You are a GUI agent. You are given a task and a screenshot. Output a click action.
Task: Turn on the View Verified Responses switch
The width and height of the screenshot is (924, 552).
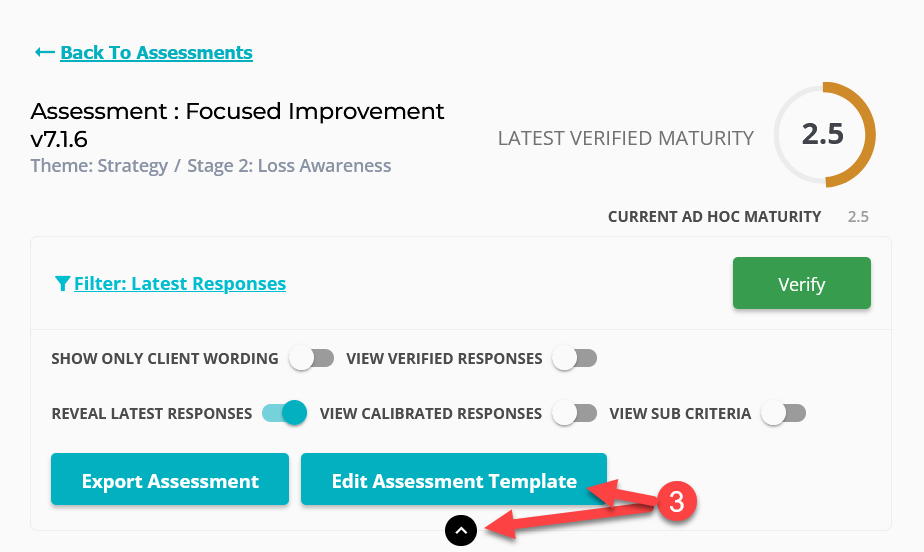pos(575,358)
